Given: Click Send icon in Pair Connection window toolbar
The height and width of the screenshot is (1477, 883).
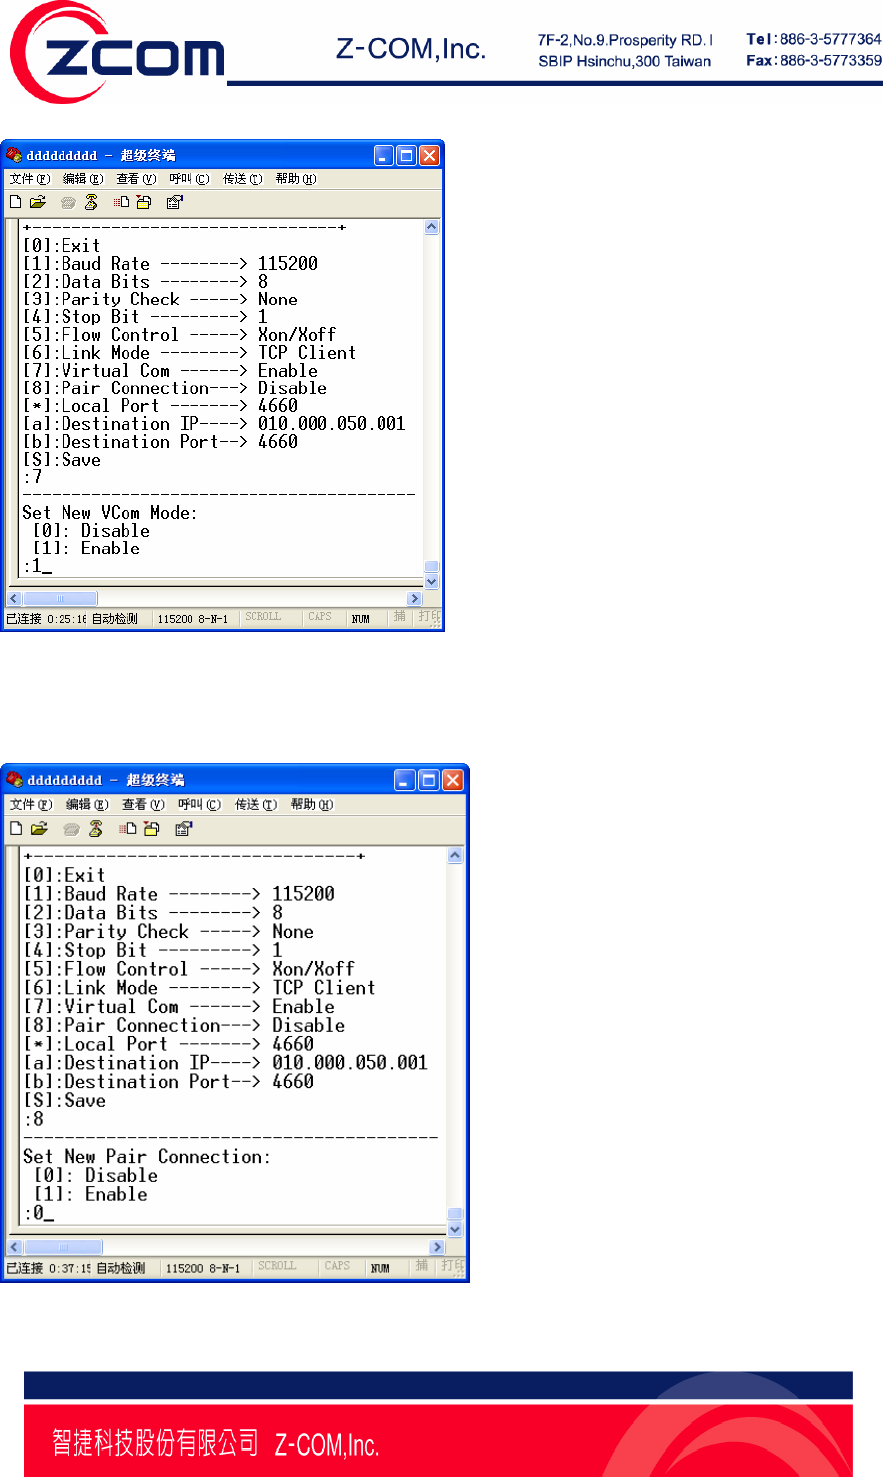Looking at the screenshot, I should (x=127, y=828).
